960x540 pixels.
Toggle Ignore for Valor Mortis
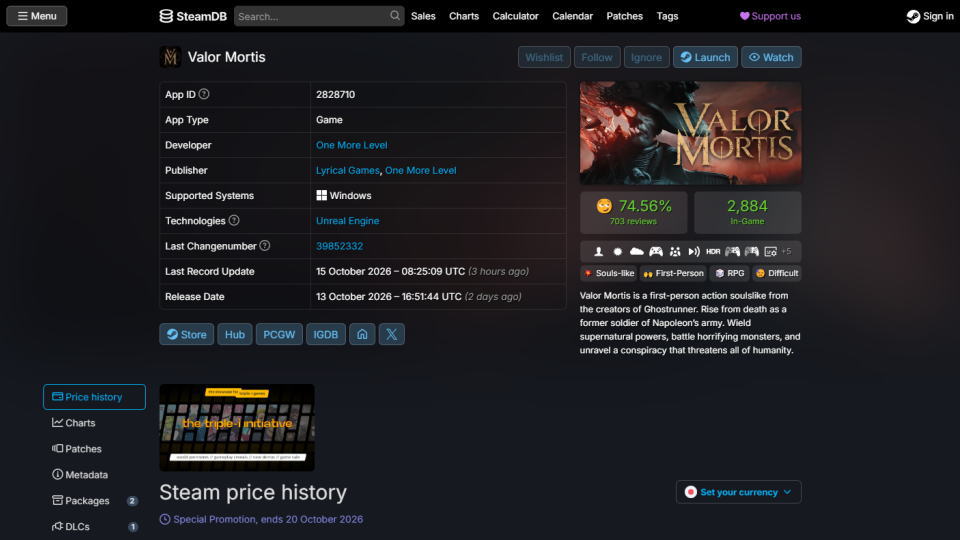(x=647, y=57)
